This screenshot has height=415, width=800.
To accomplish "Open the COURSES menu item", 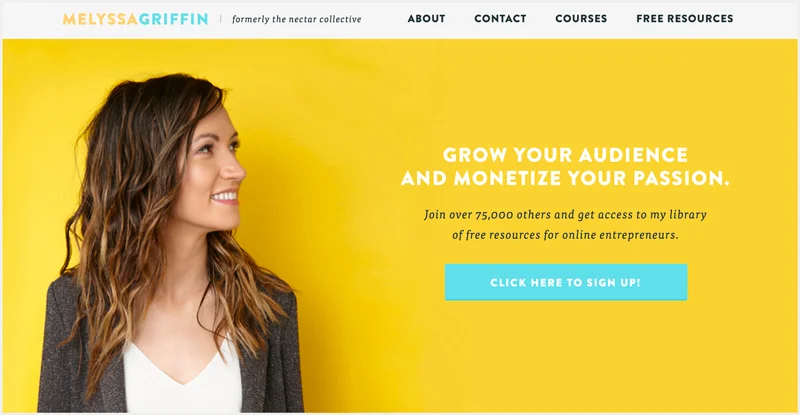I will tap(581, 19).
